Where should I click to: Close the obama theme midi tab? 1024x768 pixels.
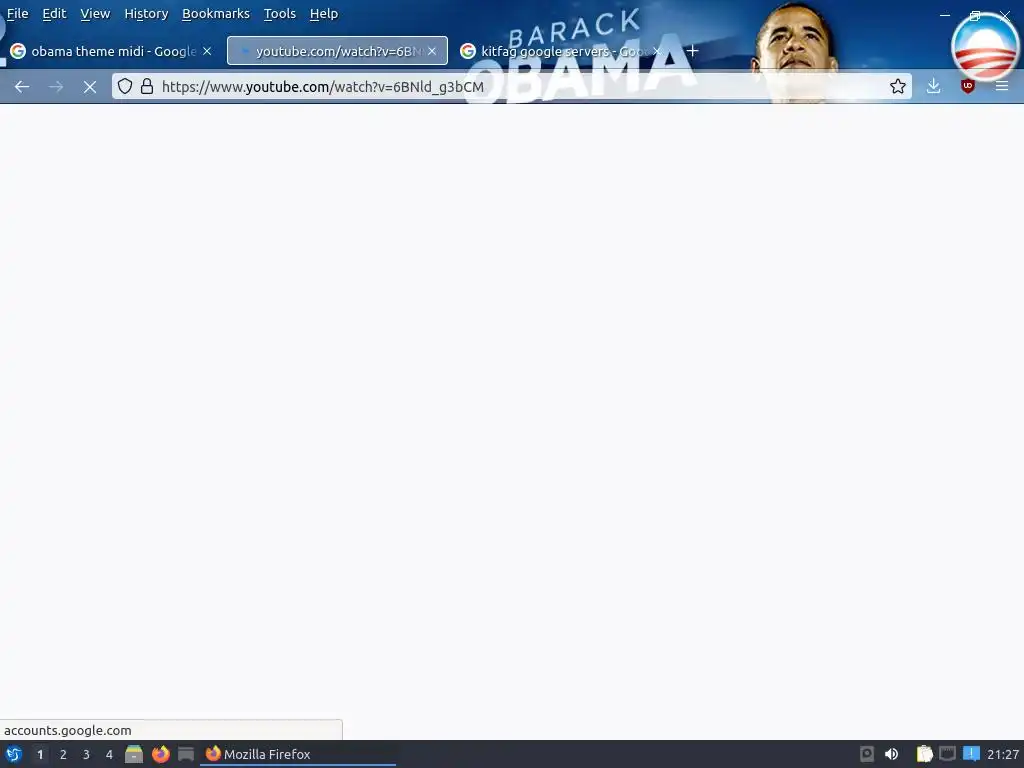pos(207,51)
